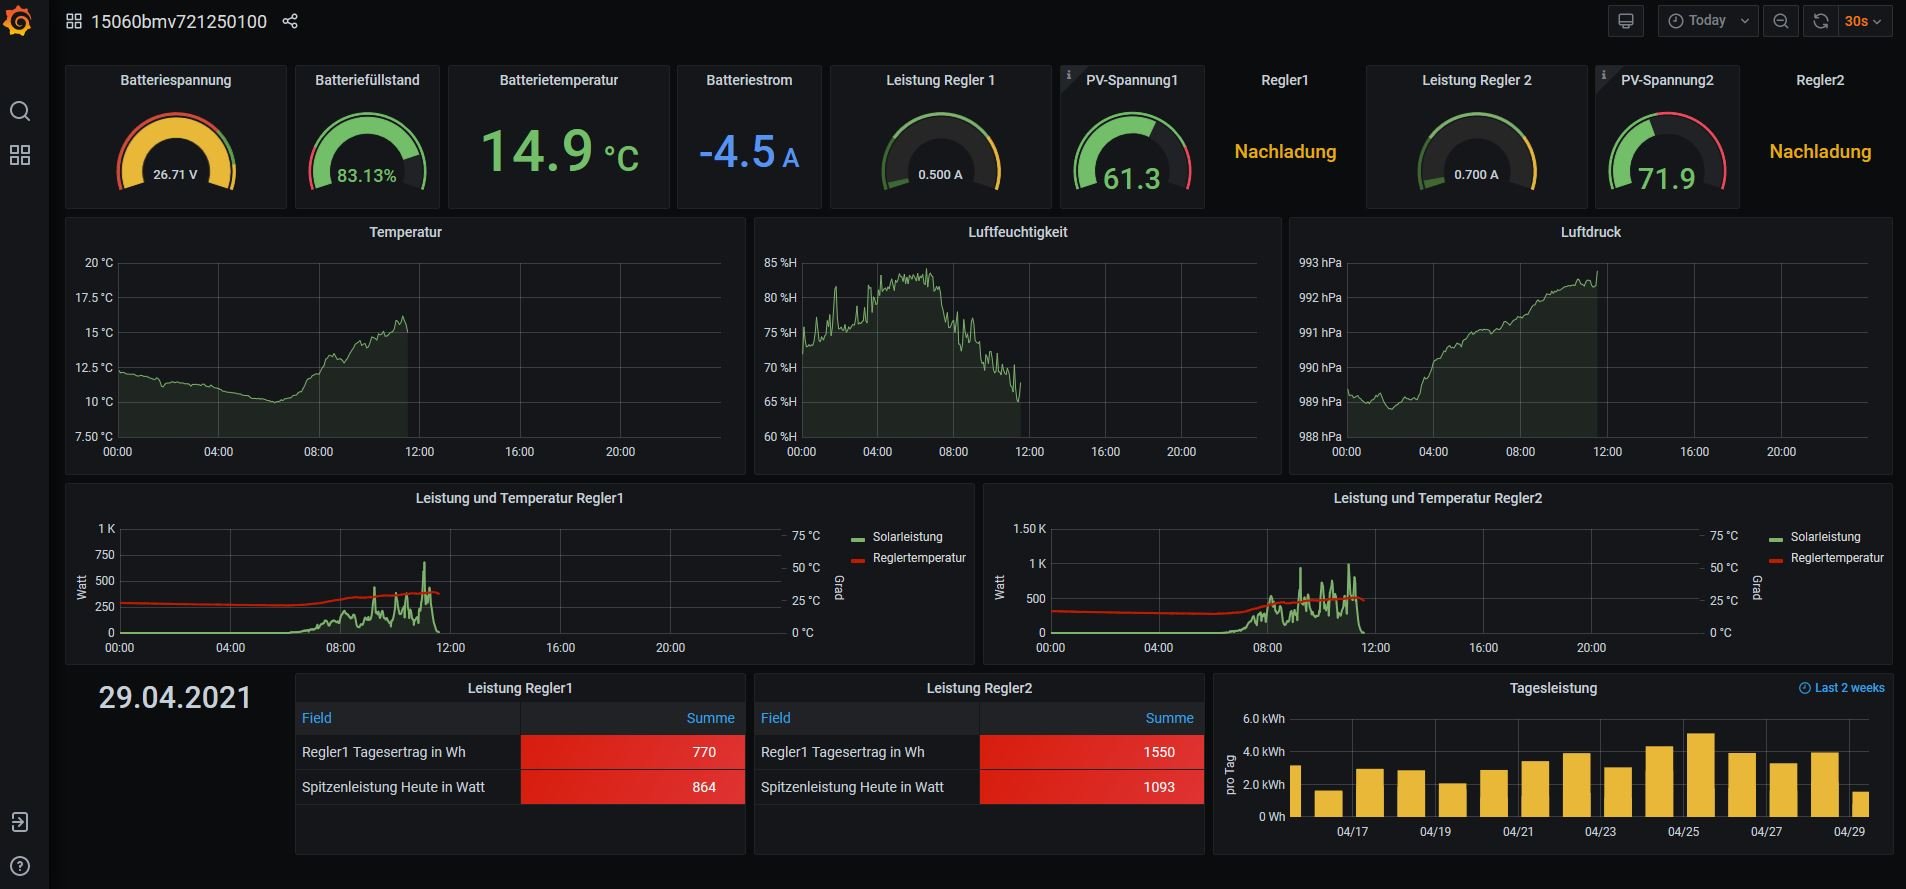
Task: Toggle Reglertemperatur series in Regler2 legend
Action: coord(1836,558)
